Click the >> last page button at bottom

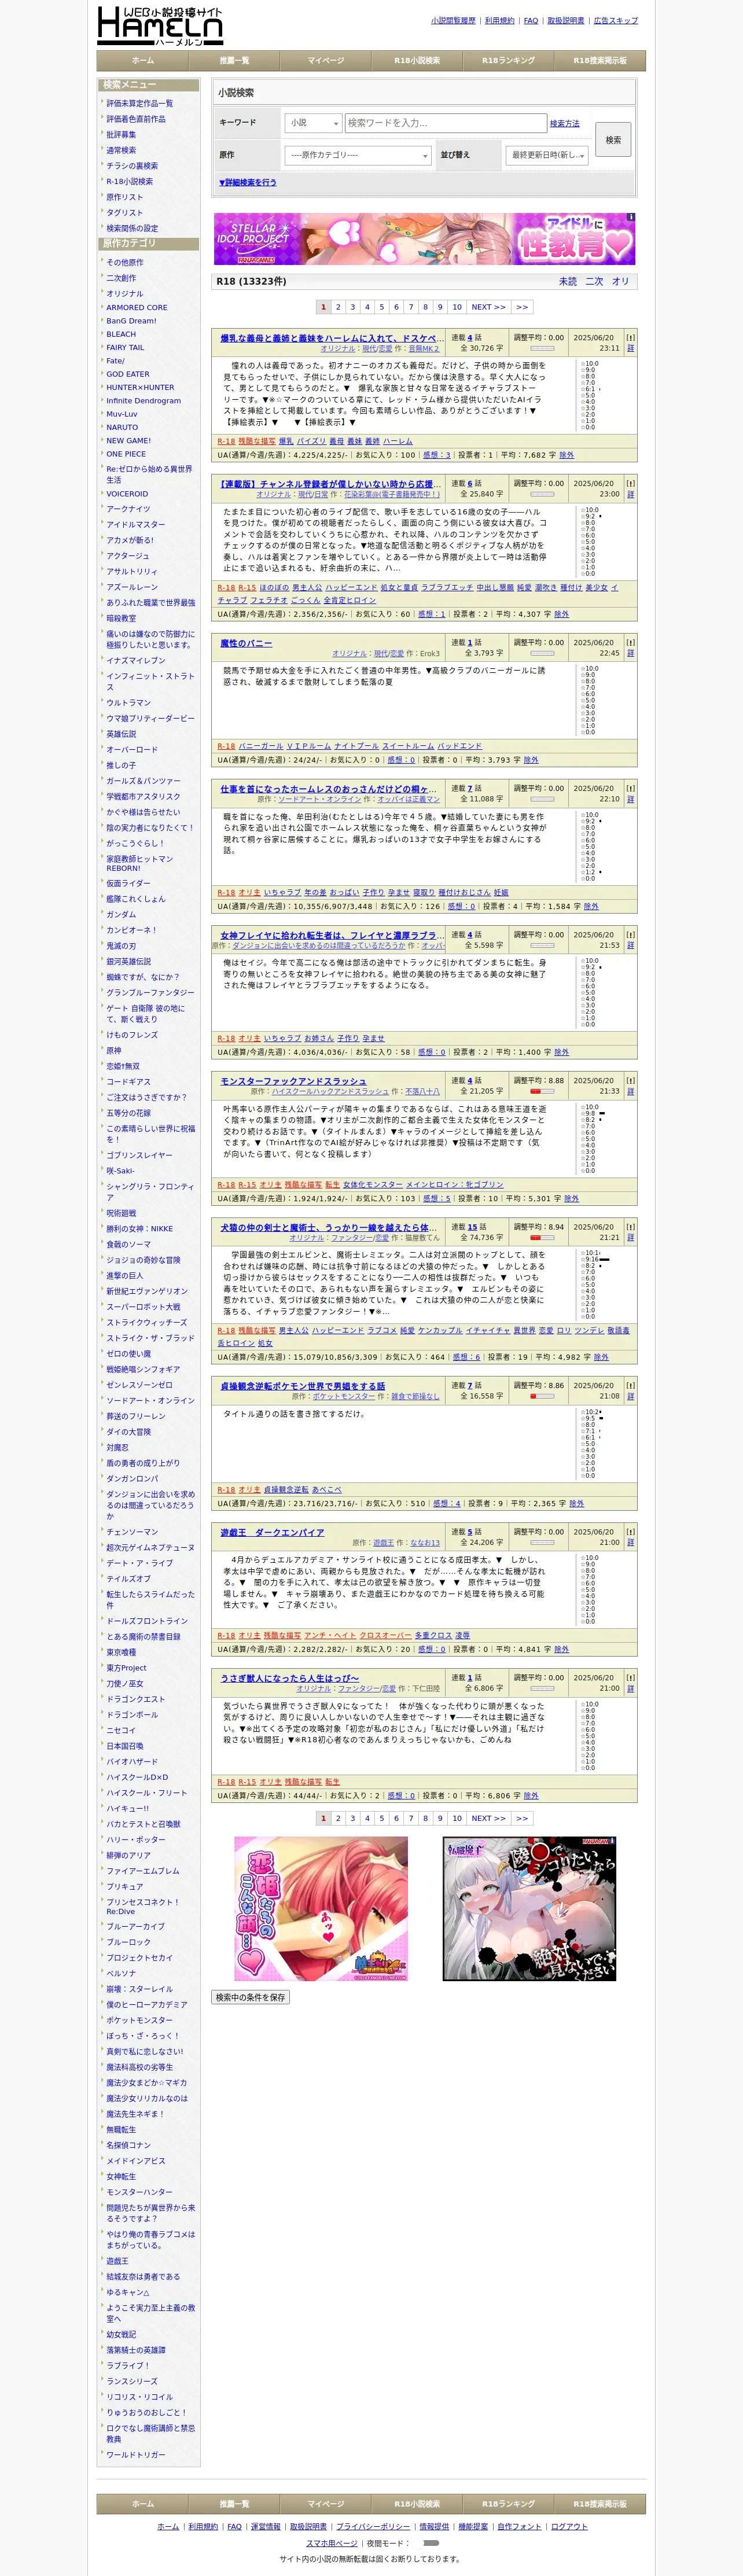522,1818
